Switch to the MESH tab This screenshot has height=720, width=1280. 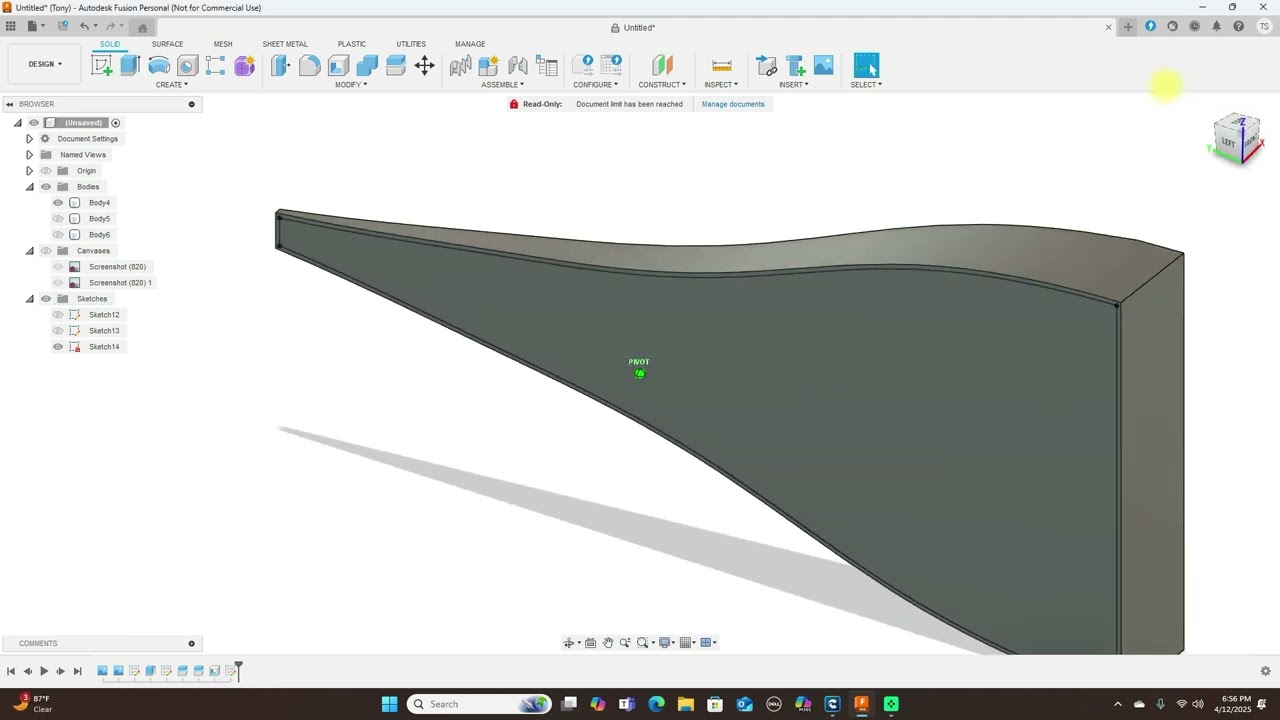click(223, 44)
